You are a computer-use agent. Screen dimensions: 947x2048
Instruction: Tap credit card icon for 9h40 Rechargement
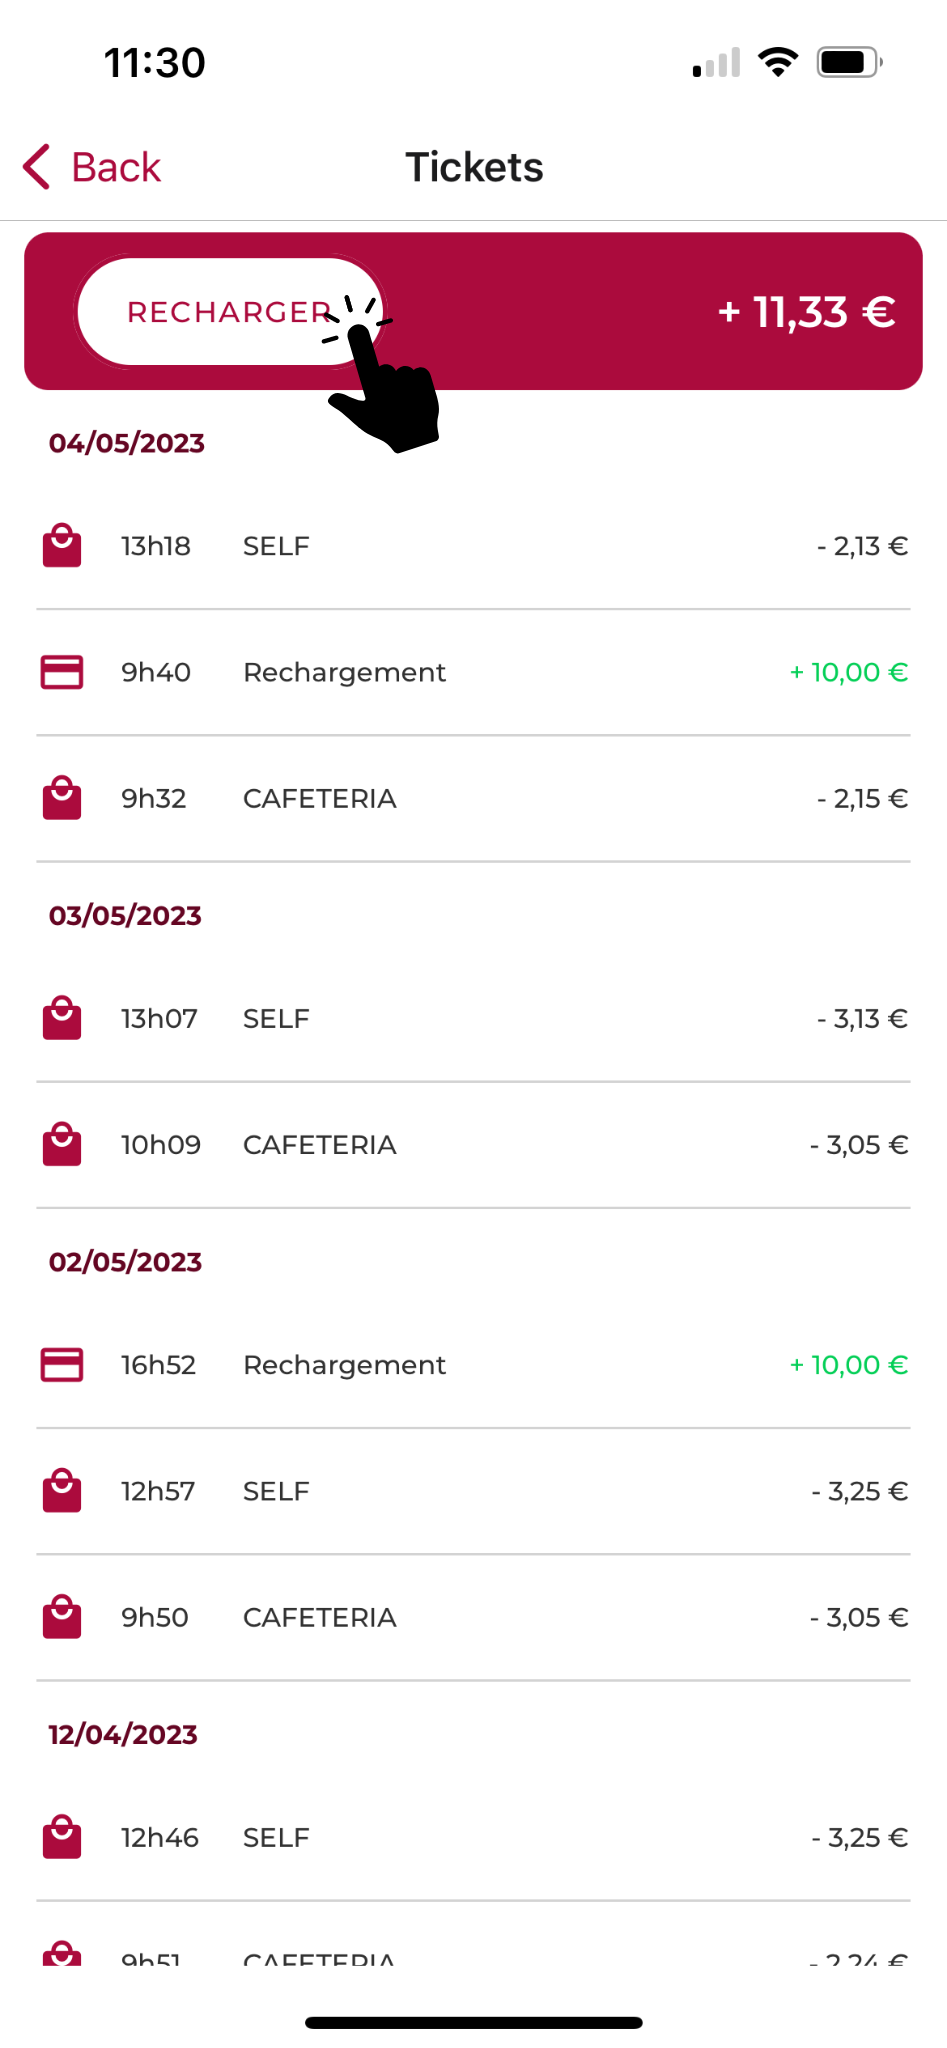pyautogui.click(x=62, y=672)
